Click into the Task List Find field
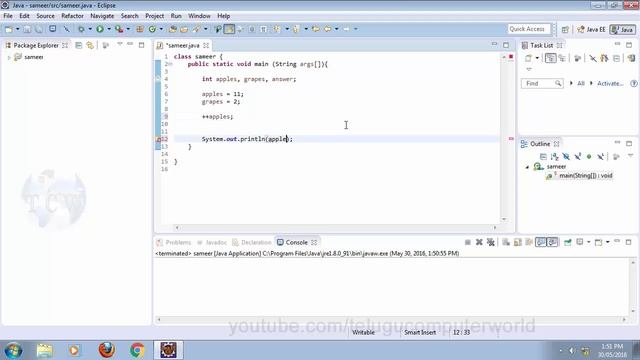 tap(542, 84)
